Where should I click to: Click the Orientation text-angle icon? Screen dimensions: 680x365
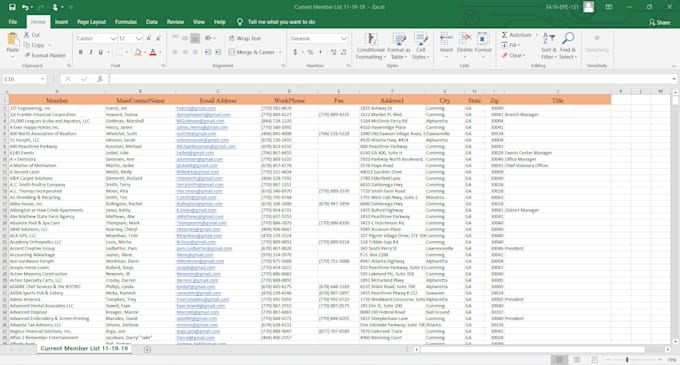coord(208,38)
